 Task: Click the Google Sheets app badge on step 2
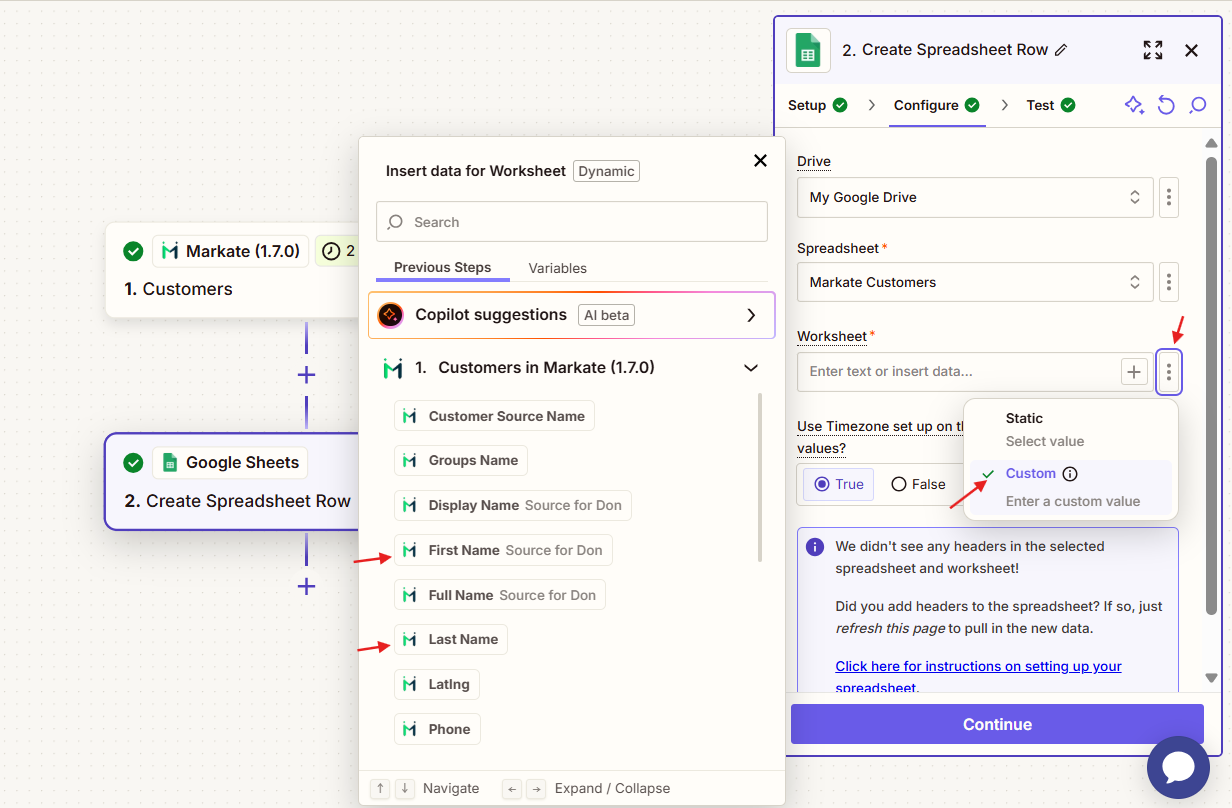[x=230, y=462]
